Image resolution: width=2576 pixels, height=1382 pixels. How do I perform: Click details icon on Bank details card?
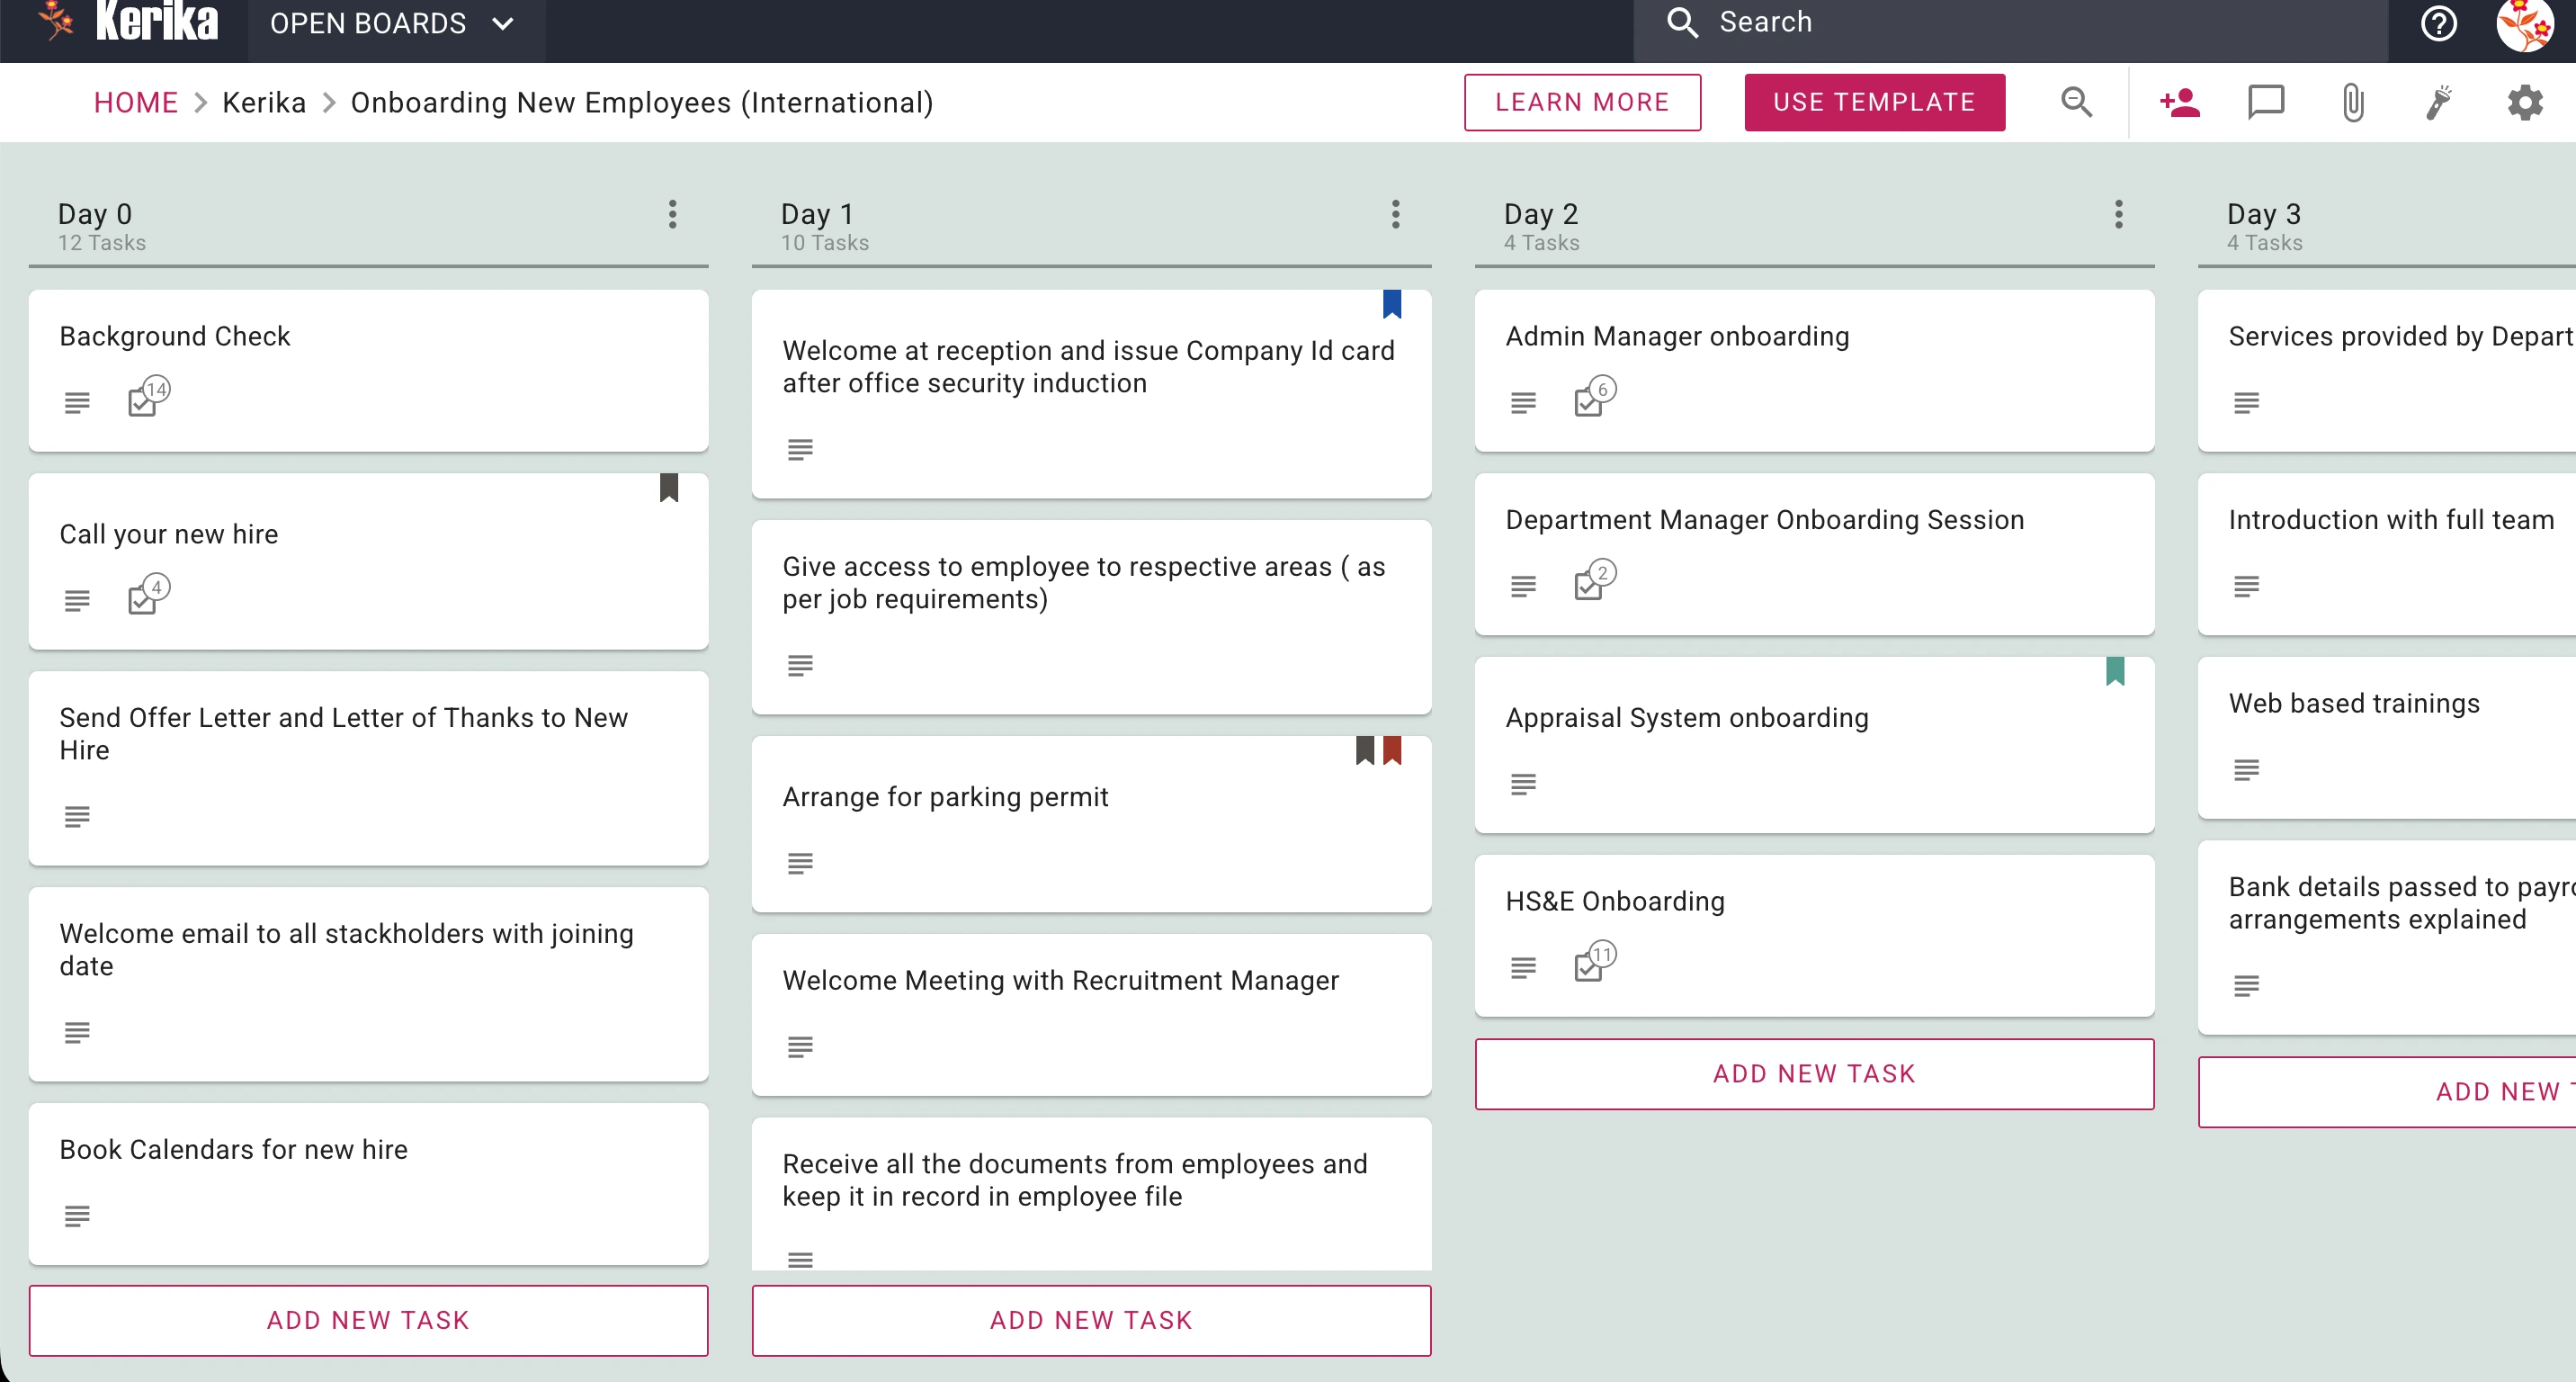point(2246,986)
